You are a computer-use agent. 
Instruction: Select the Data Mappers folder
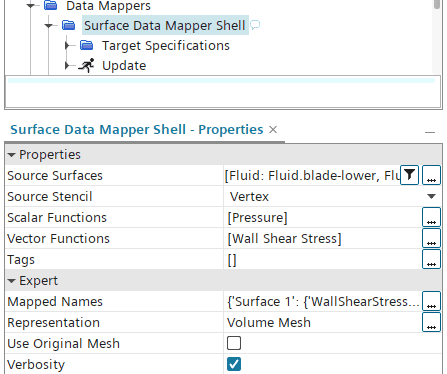tap(108, 6)
